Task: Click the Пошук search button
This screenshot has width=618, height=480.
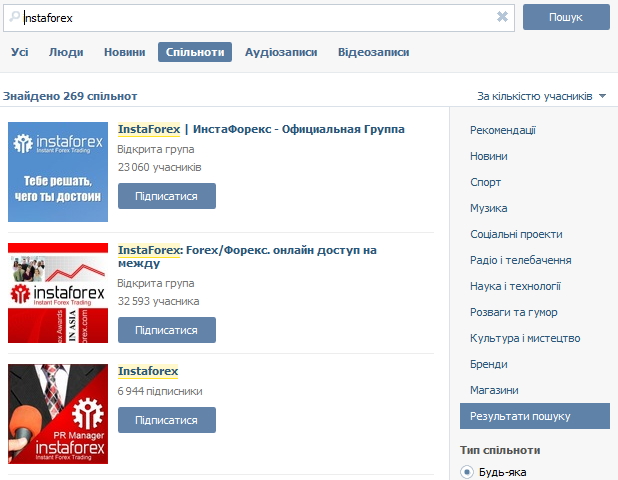Action: 566,17
